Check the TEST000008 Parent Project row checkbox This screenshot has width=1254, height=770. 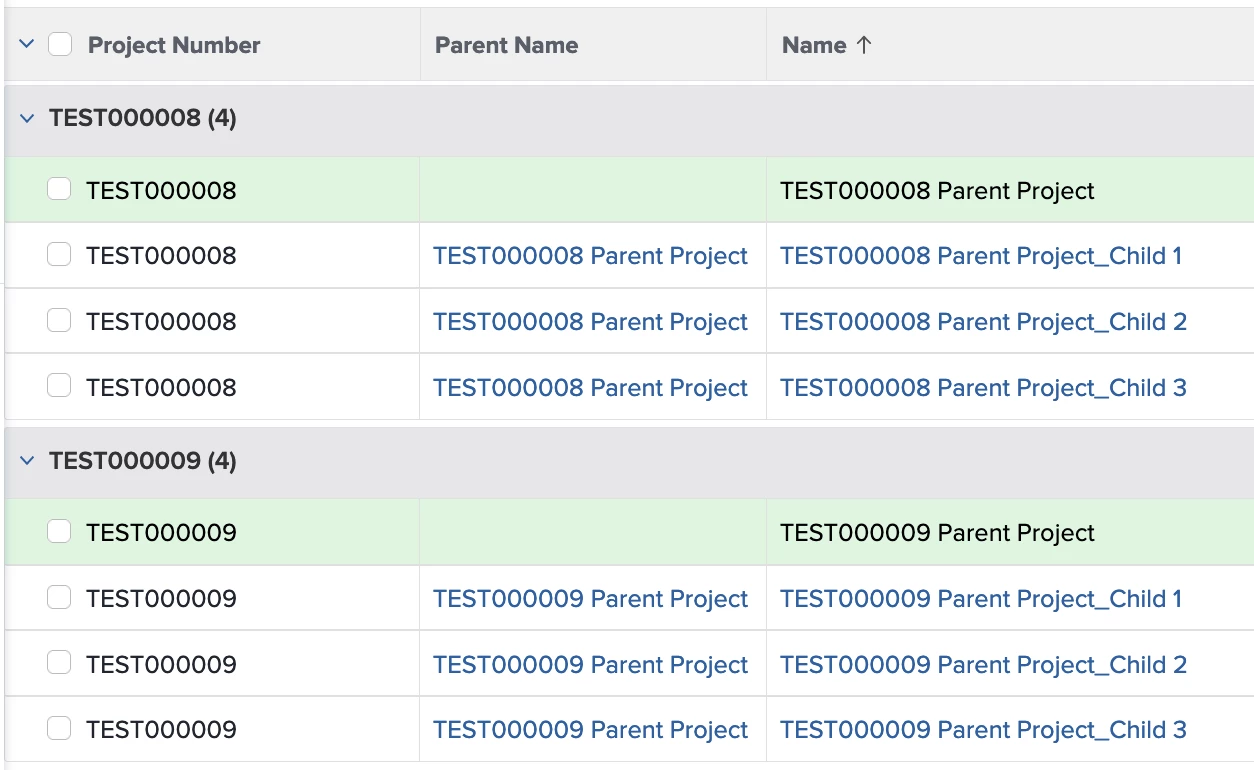point(59,189)
